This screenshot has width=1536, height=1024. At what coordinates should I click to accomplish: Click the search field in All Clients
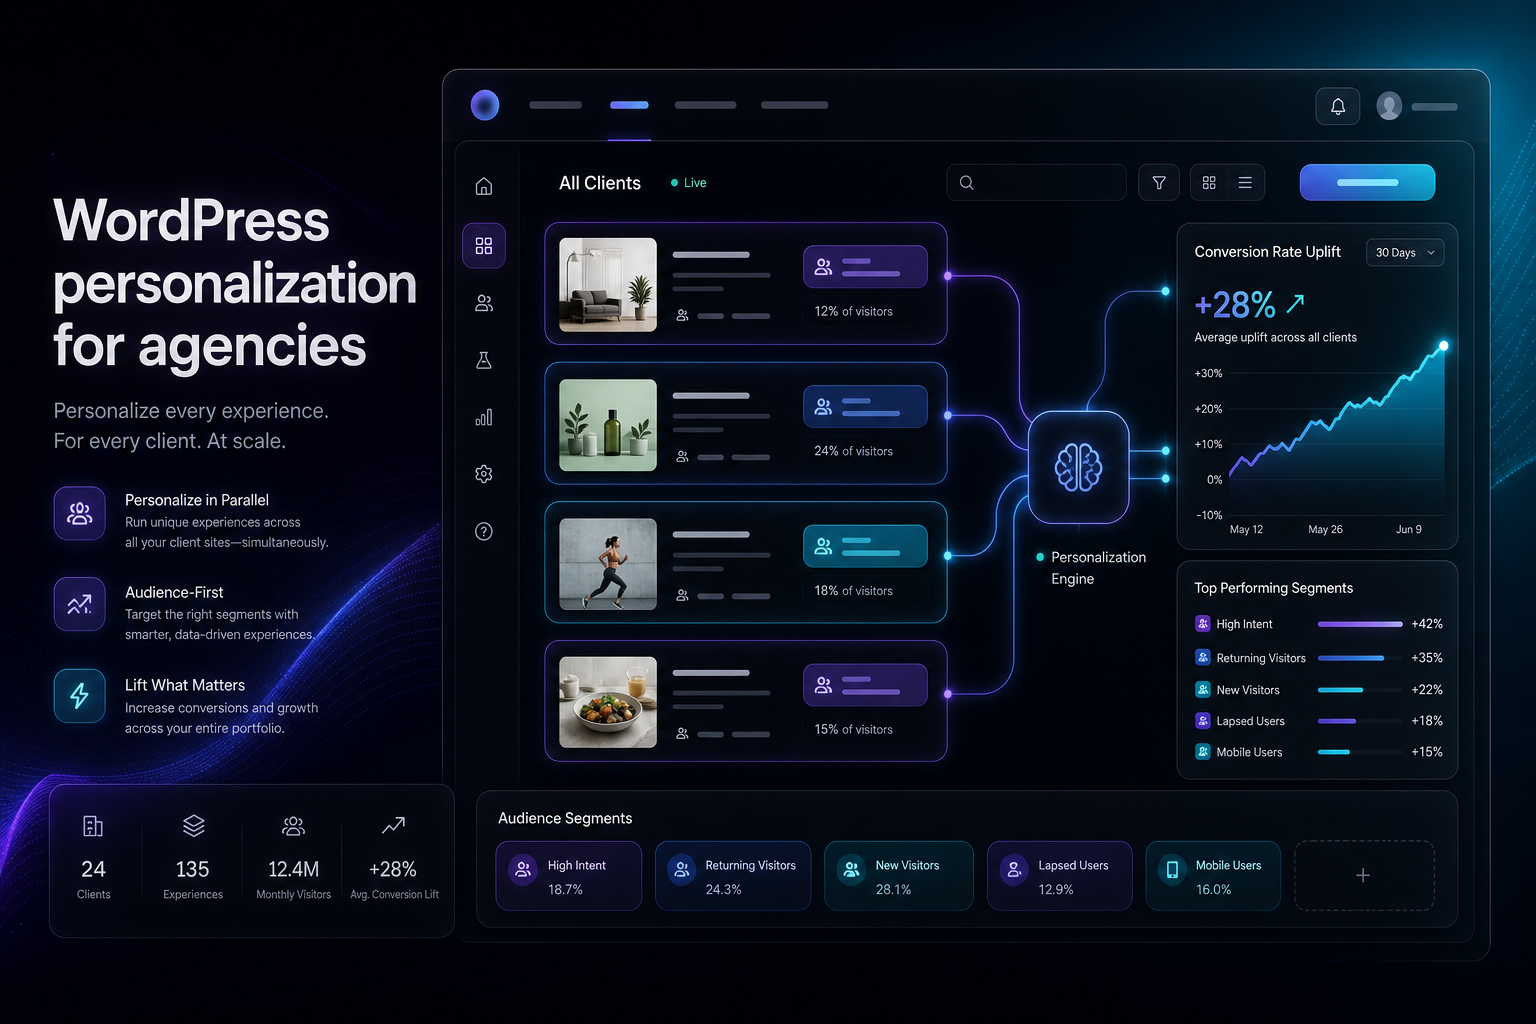pyautogui.click(x=1036, y=183)
